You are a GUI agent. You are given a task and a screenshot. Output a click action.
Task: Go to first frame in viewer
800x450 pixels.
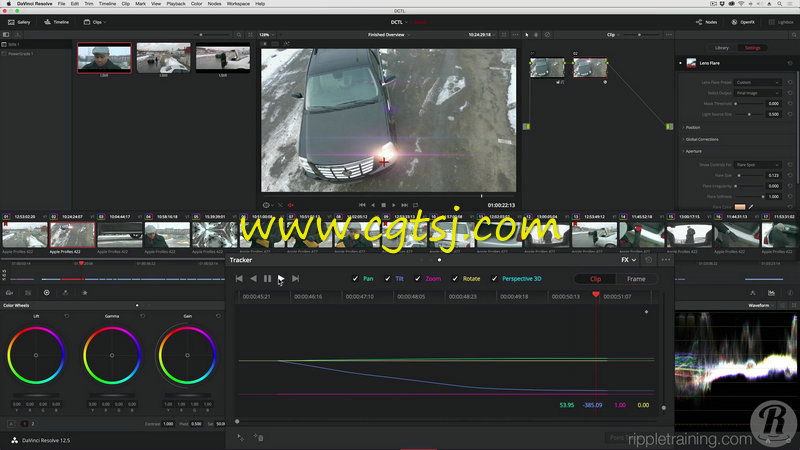[x=362, y=205]
